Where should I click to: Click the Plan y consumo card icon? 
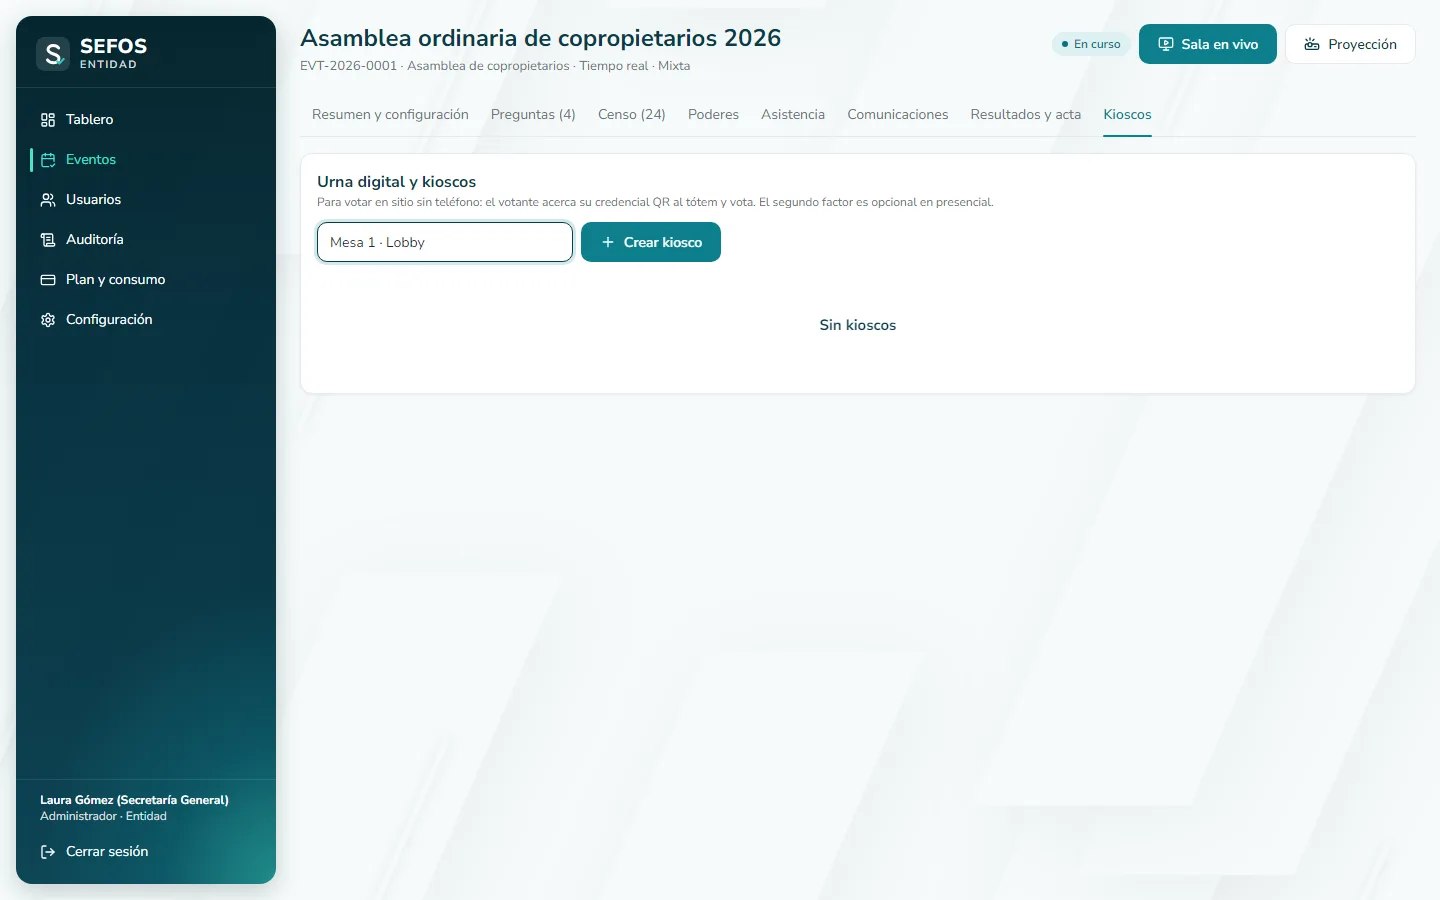click(48, 280)
